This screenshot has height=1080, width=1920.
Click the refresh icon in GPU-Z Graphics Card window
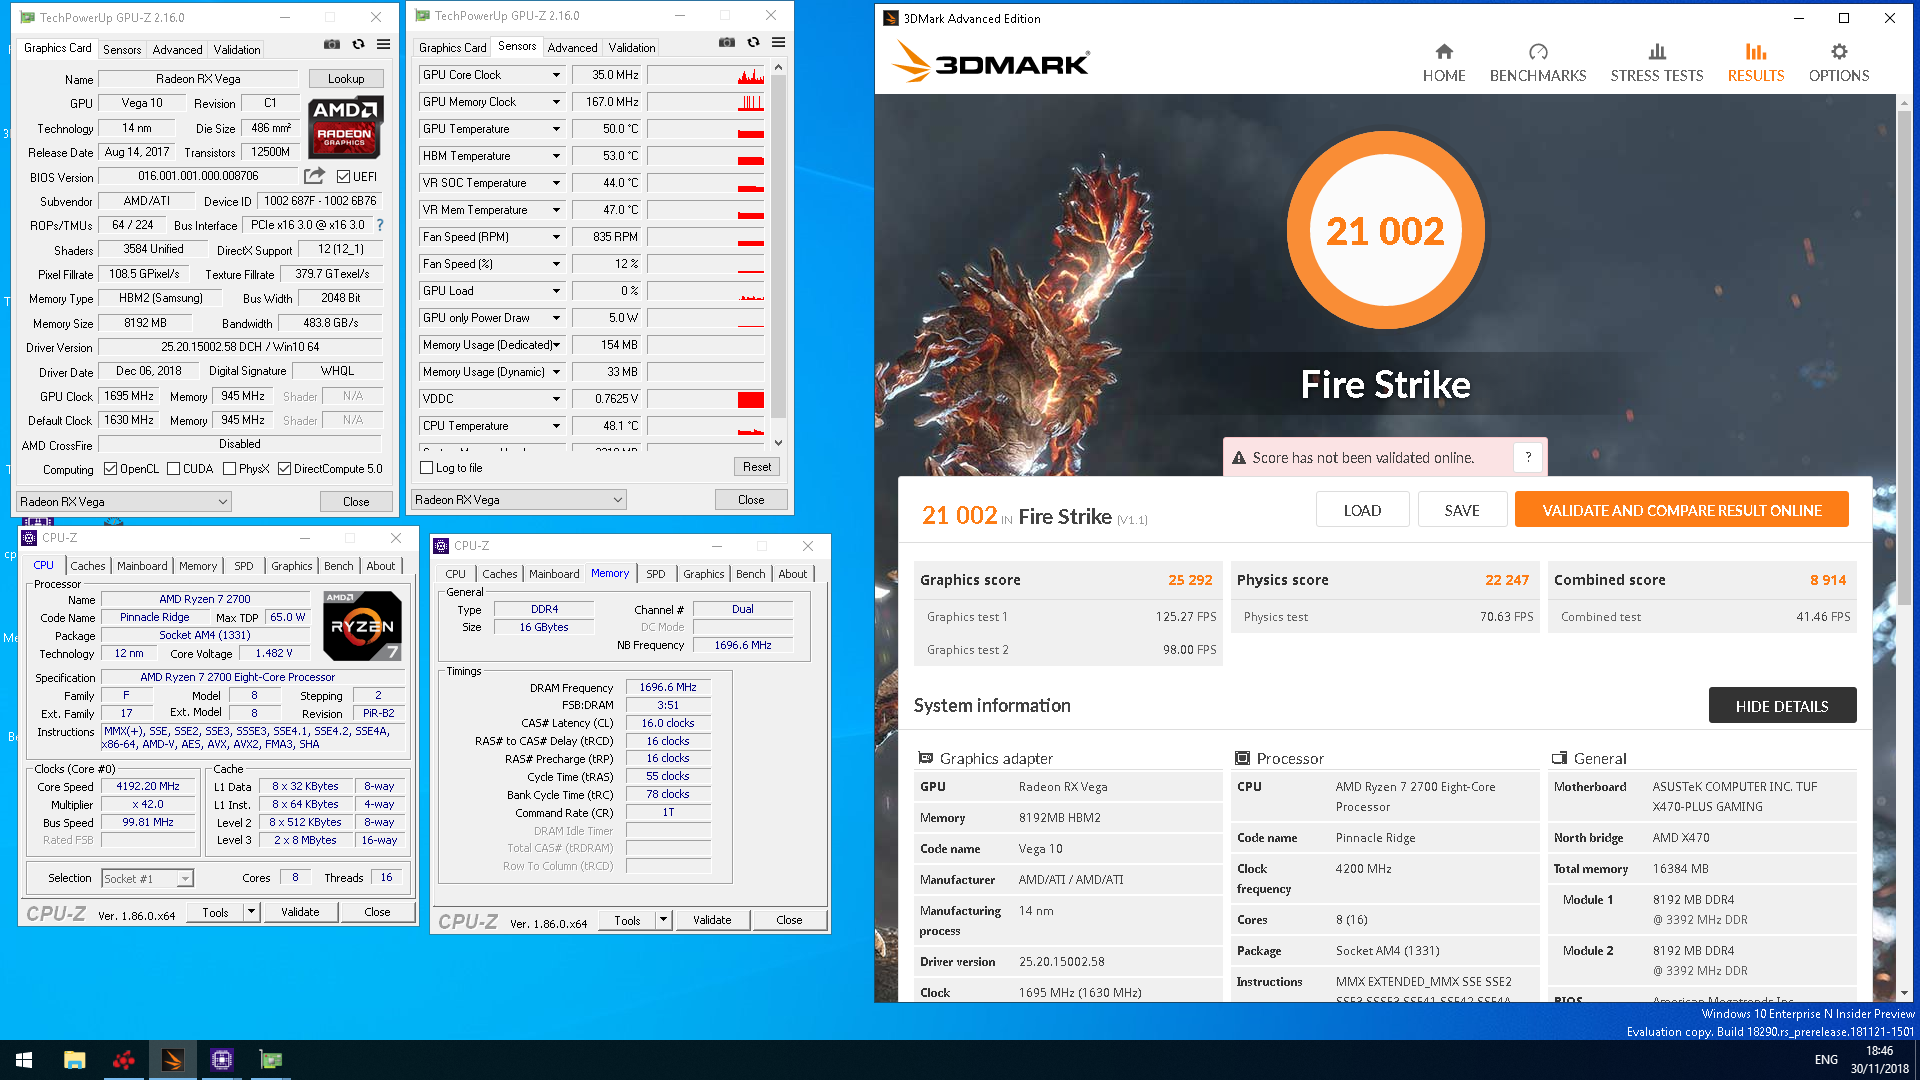tap(358, 45)
